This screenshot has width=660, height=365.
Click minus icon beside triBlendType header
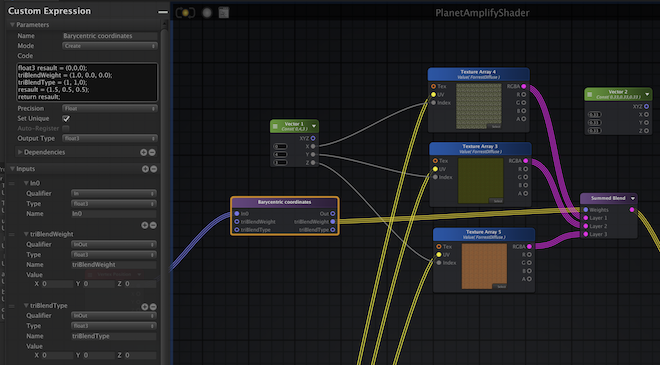(x=153, y=306)
